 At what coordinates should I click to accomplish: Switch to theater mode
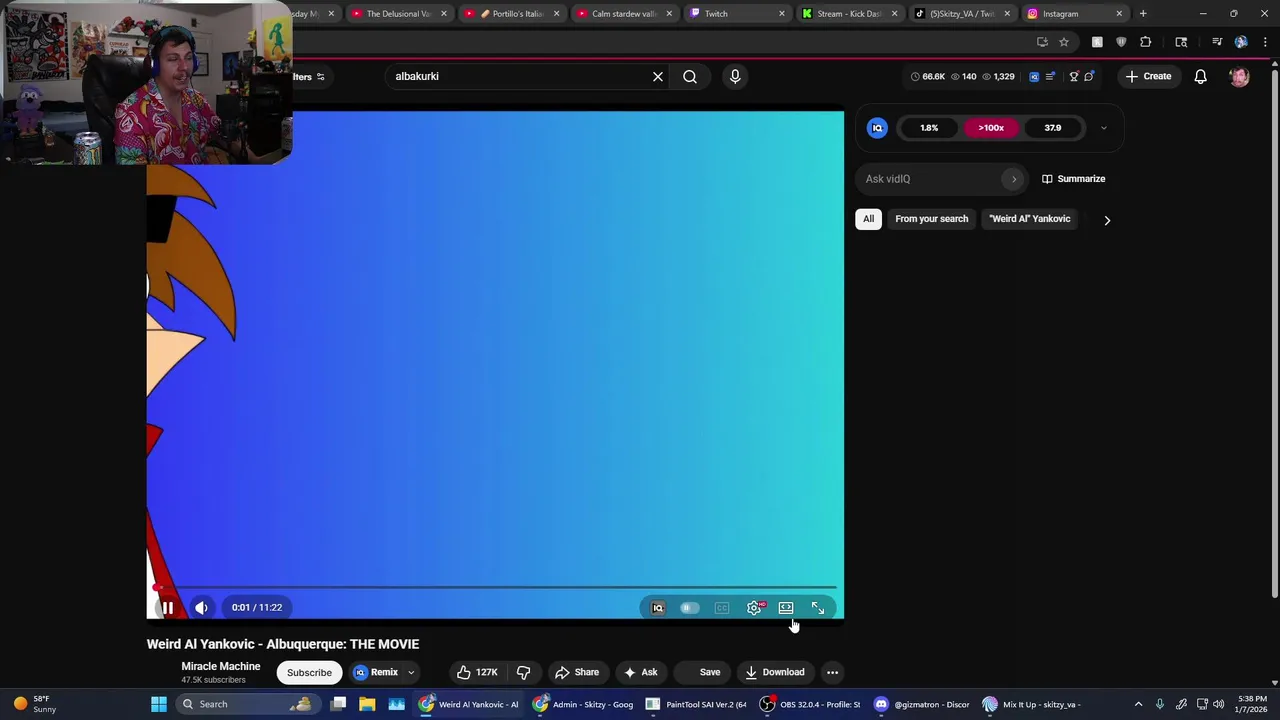pos(786,608)
